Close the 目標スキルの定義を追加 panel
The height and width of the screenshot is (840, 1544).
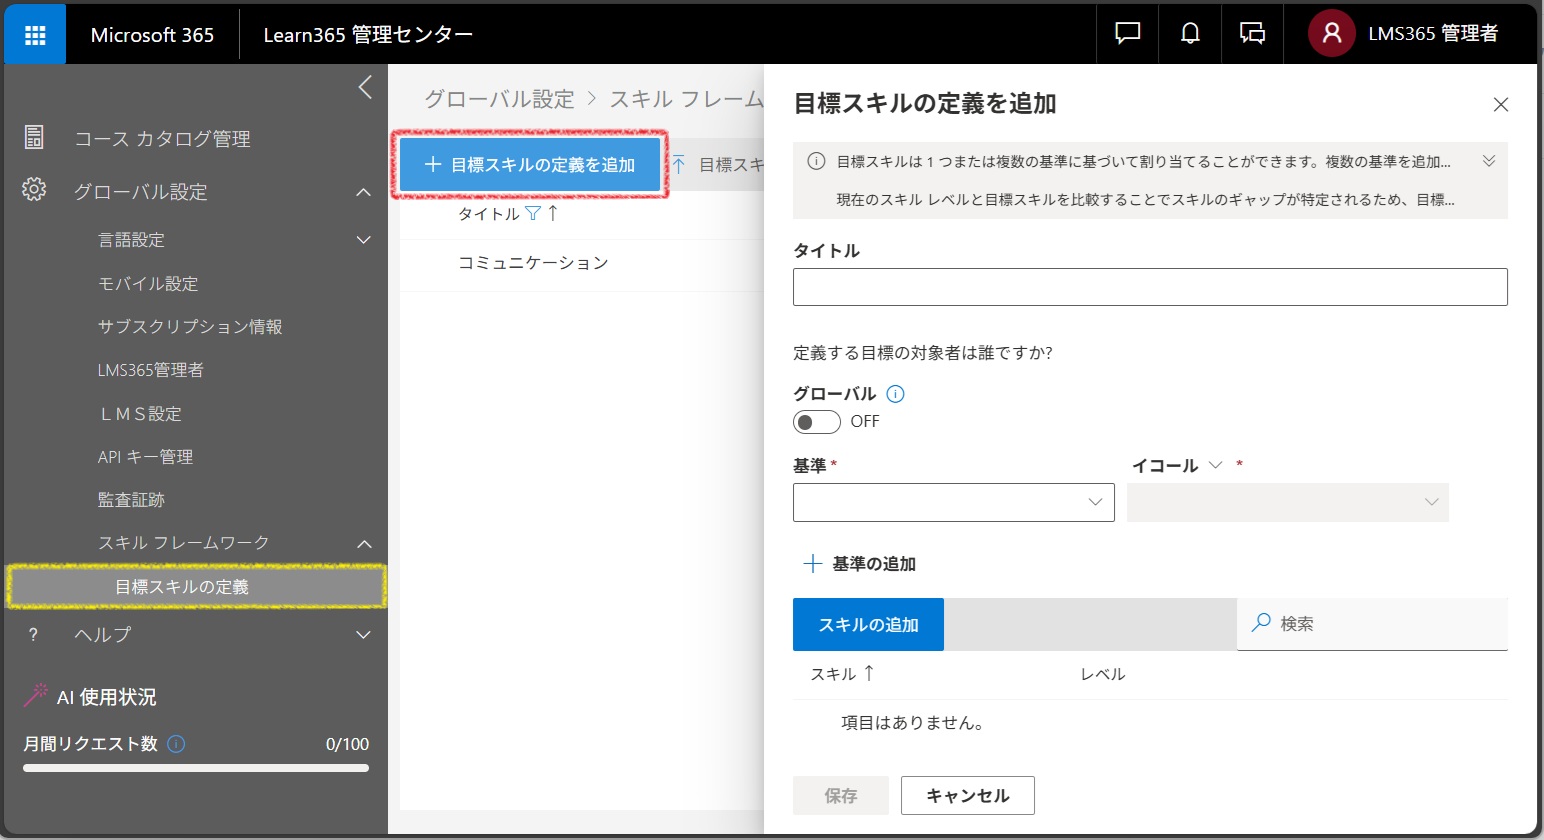click(1500, 104)
